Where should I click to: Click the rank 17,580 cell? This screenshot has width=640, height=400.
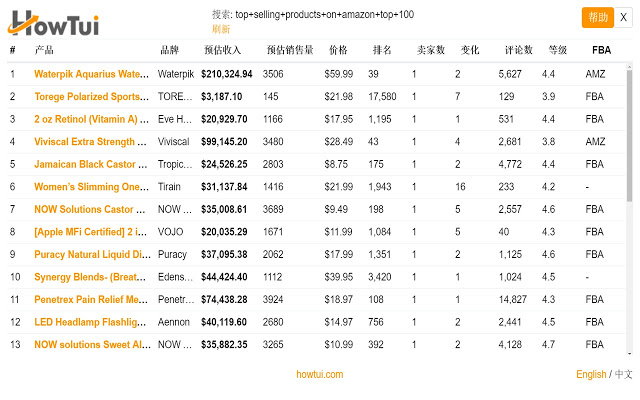click(382, 97)
